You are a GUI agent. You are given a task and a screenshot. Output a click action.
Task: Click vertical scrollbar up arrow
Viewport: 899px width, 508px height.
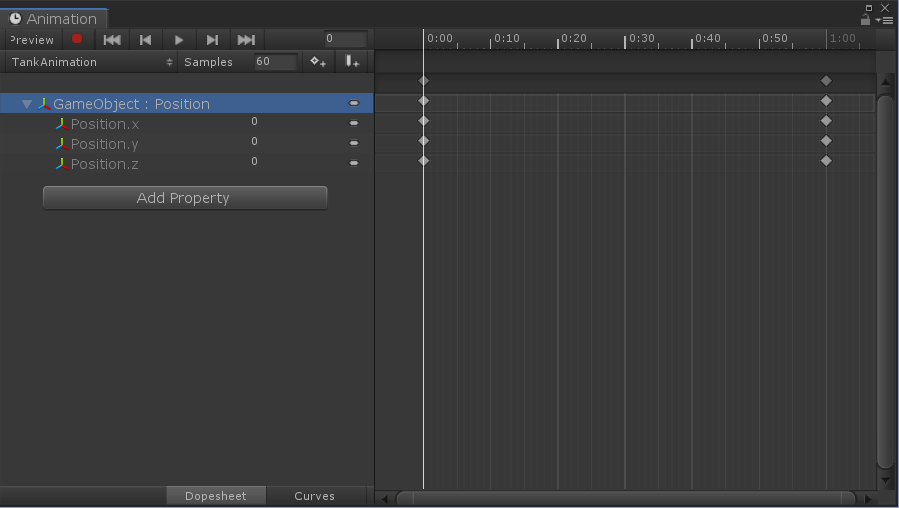pos(885,83)
